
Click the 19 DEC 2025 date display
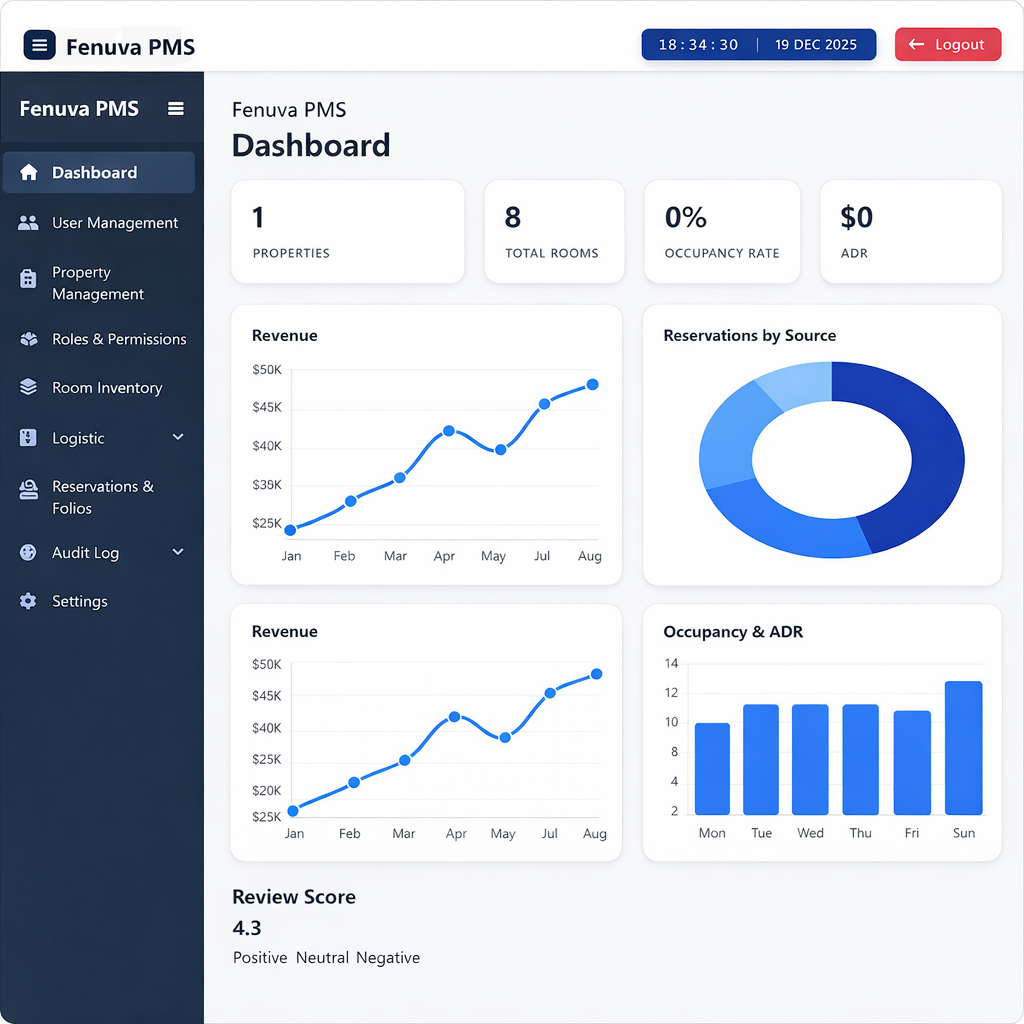[816, 44]
